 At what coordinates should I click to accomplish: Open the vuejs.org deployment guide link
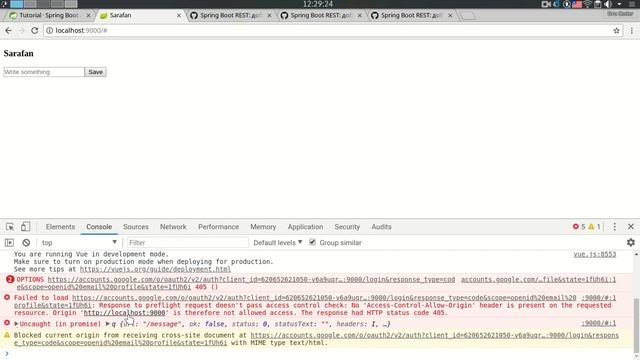(x=155, y=269)
